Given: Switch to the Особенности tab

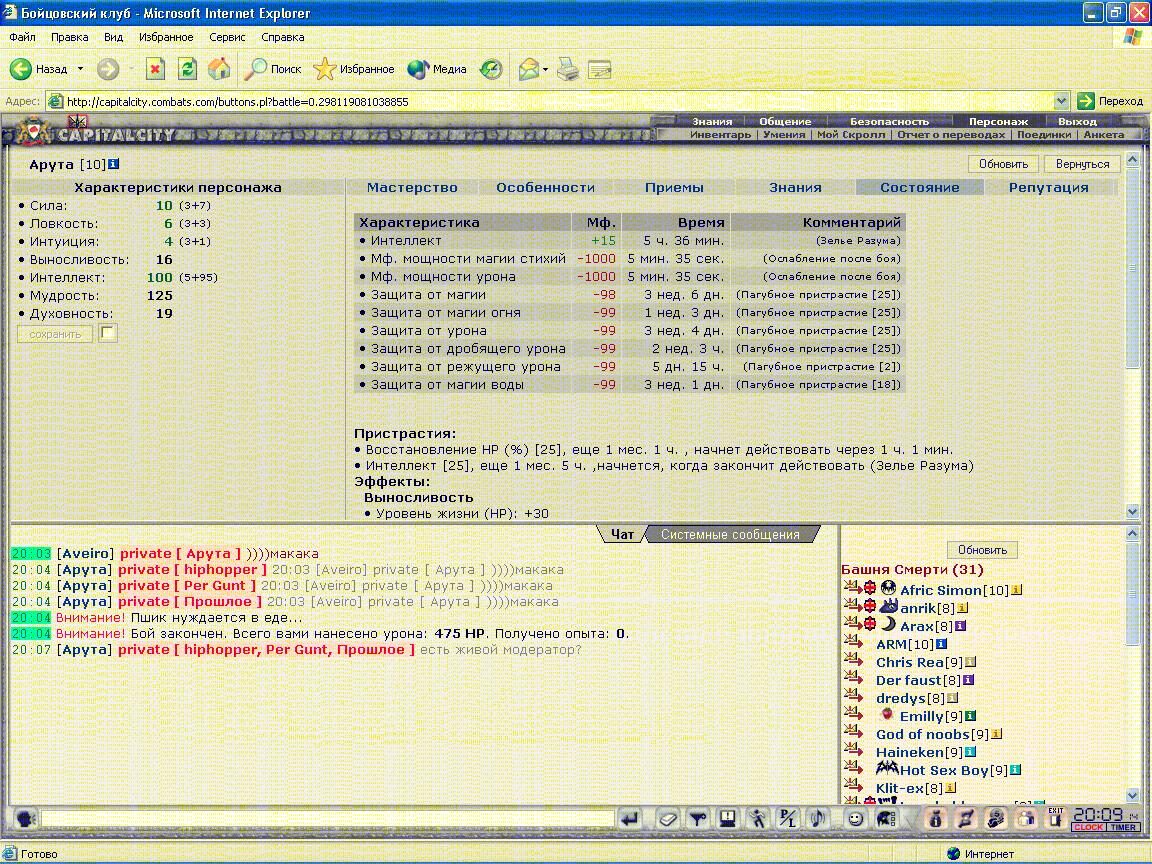Looking at the screenshot, I should point(545,187).
